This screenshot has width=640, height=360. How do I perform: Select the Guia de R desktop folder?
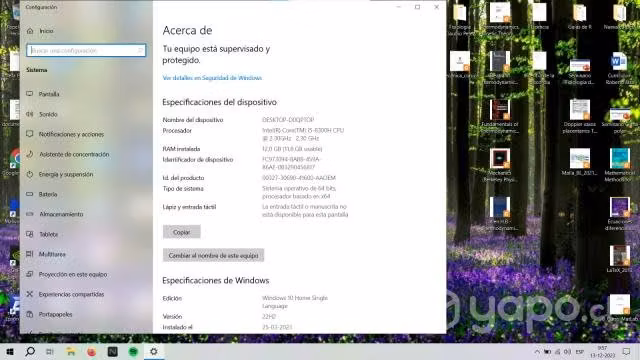pos(580,16)
